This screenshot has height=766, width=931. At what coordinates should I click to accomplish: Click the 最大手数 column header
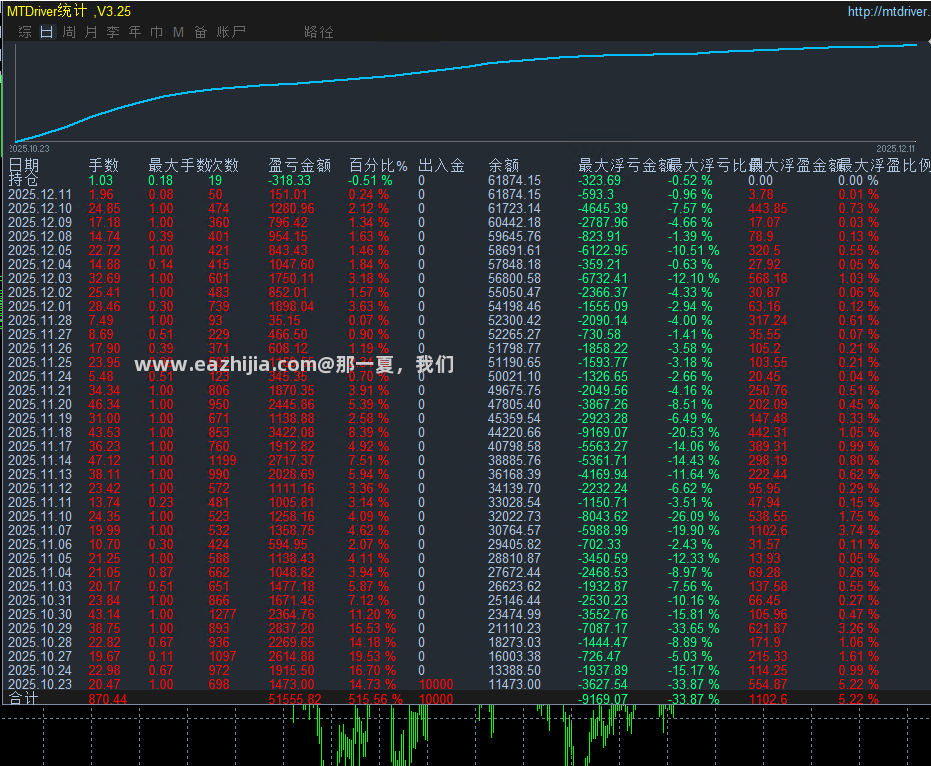[x=178, y=165]
